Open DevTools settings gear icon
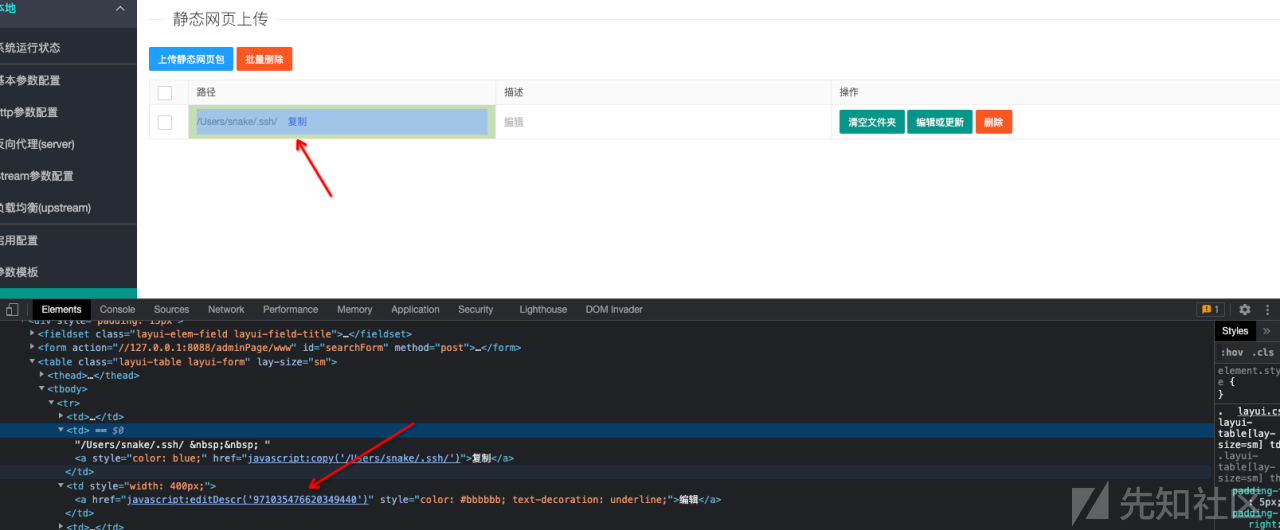 (x=1245, y=310)
